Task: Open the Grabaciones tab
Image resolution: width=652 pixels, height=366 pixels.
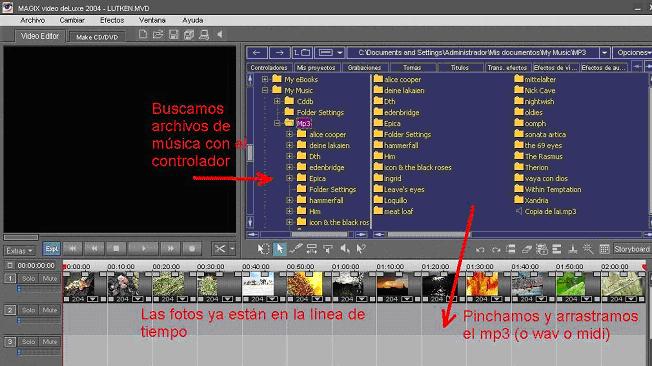Action: coord(364,67)
